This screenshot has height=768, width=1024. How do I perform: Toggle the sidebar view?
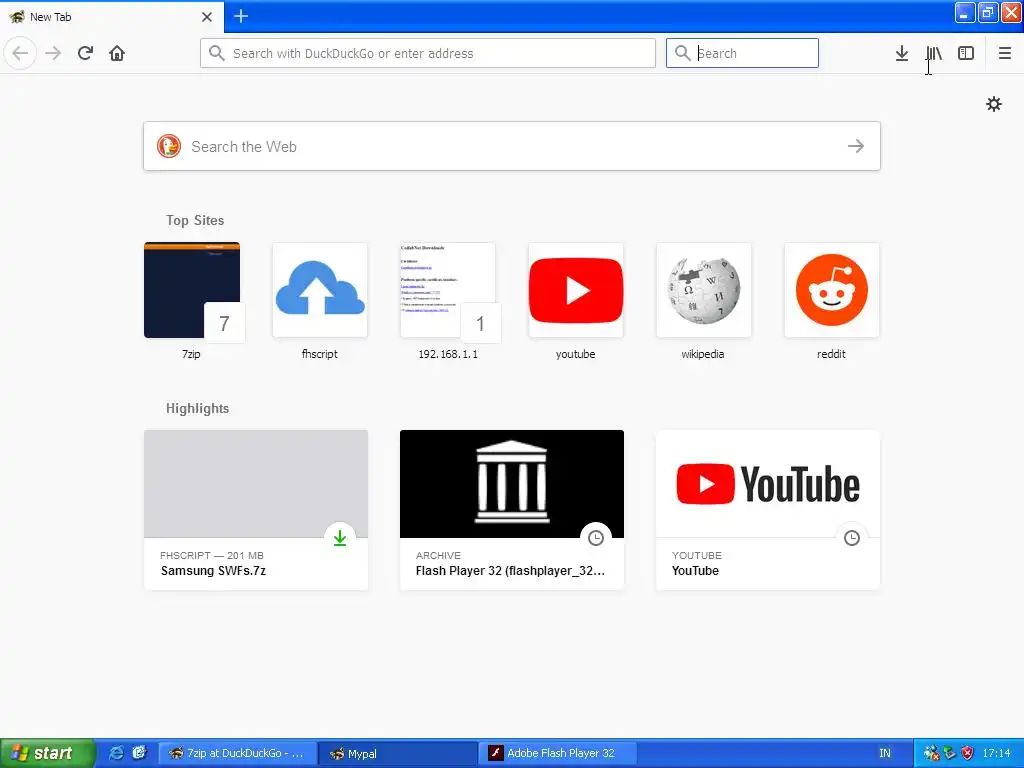click(x=966, y=53)
